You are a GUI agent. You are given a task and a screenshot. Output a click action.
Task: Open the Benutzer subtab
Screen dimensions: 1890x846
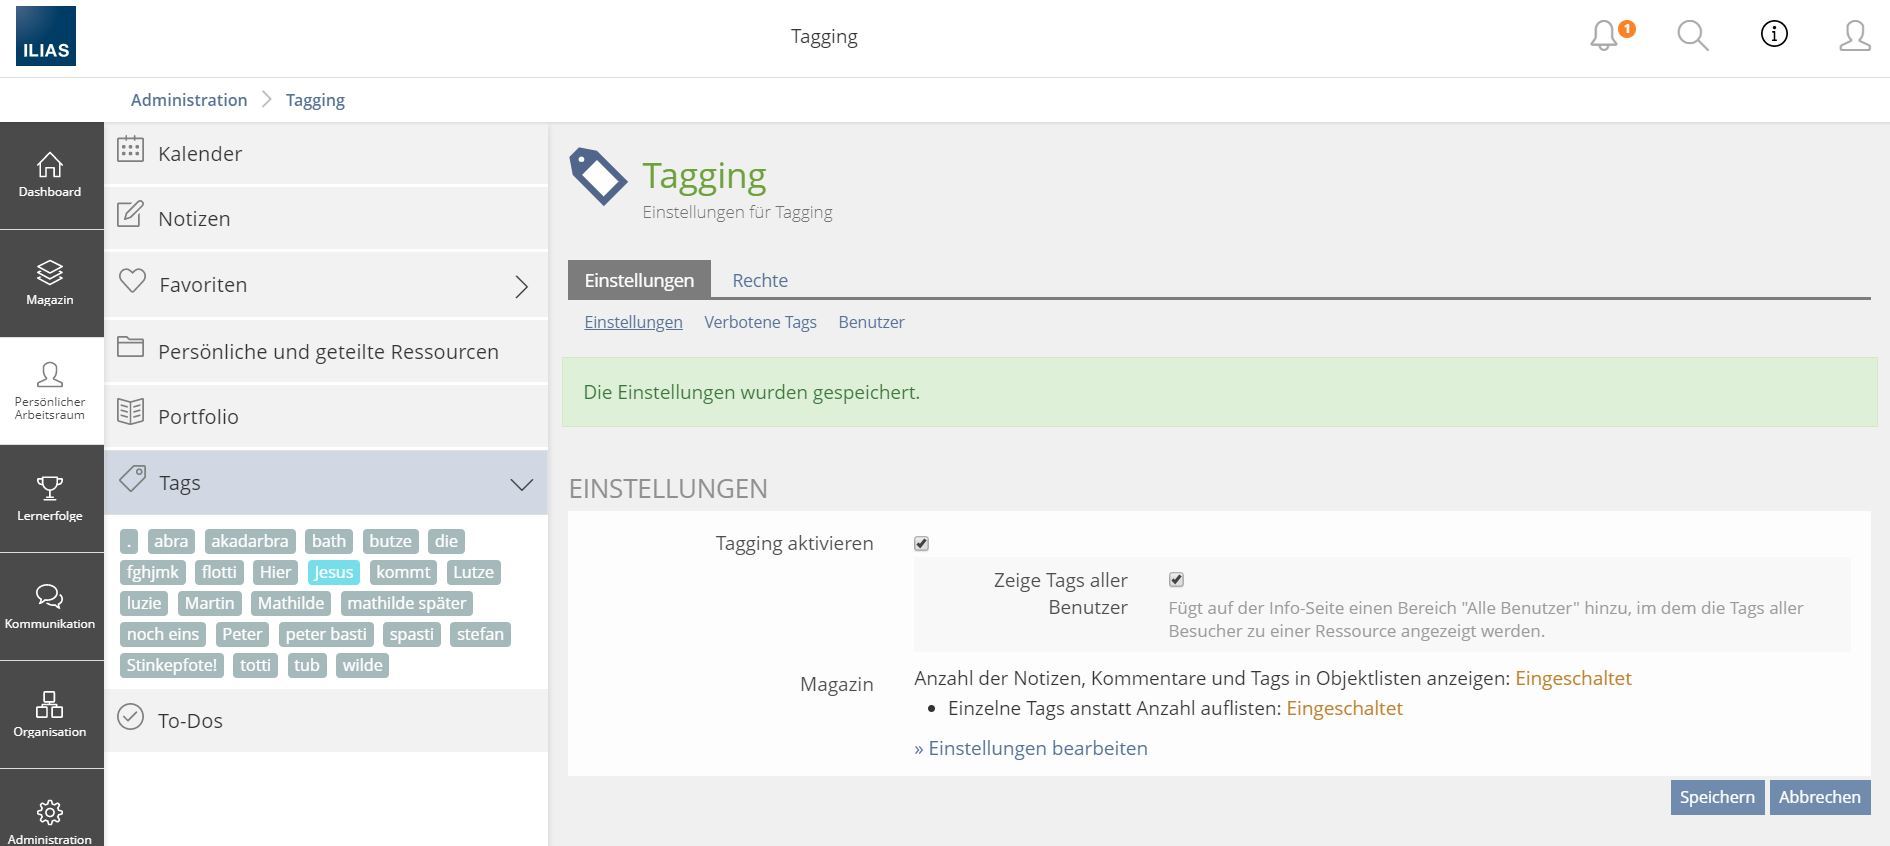tap(871, 322)
